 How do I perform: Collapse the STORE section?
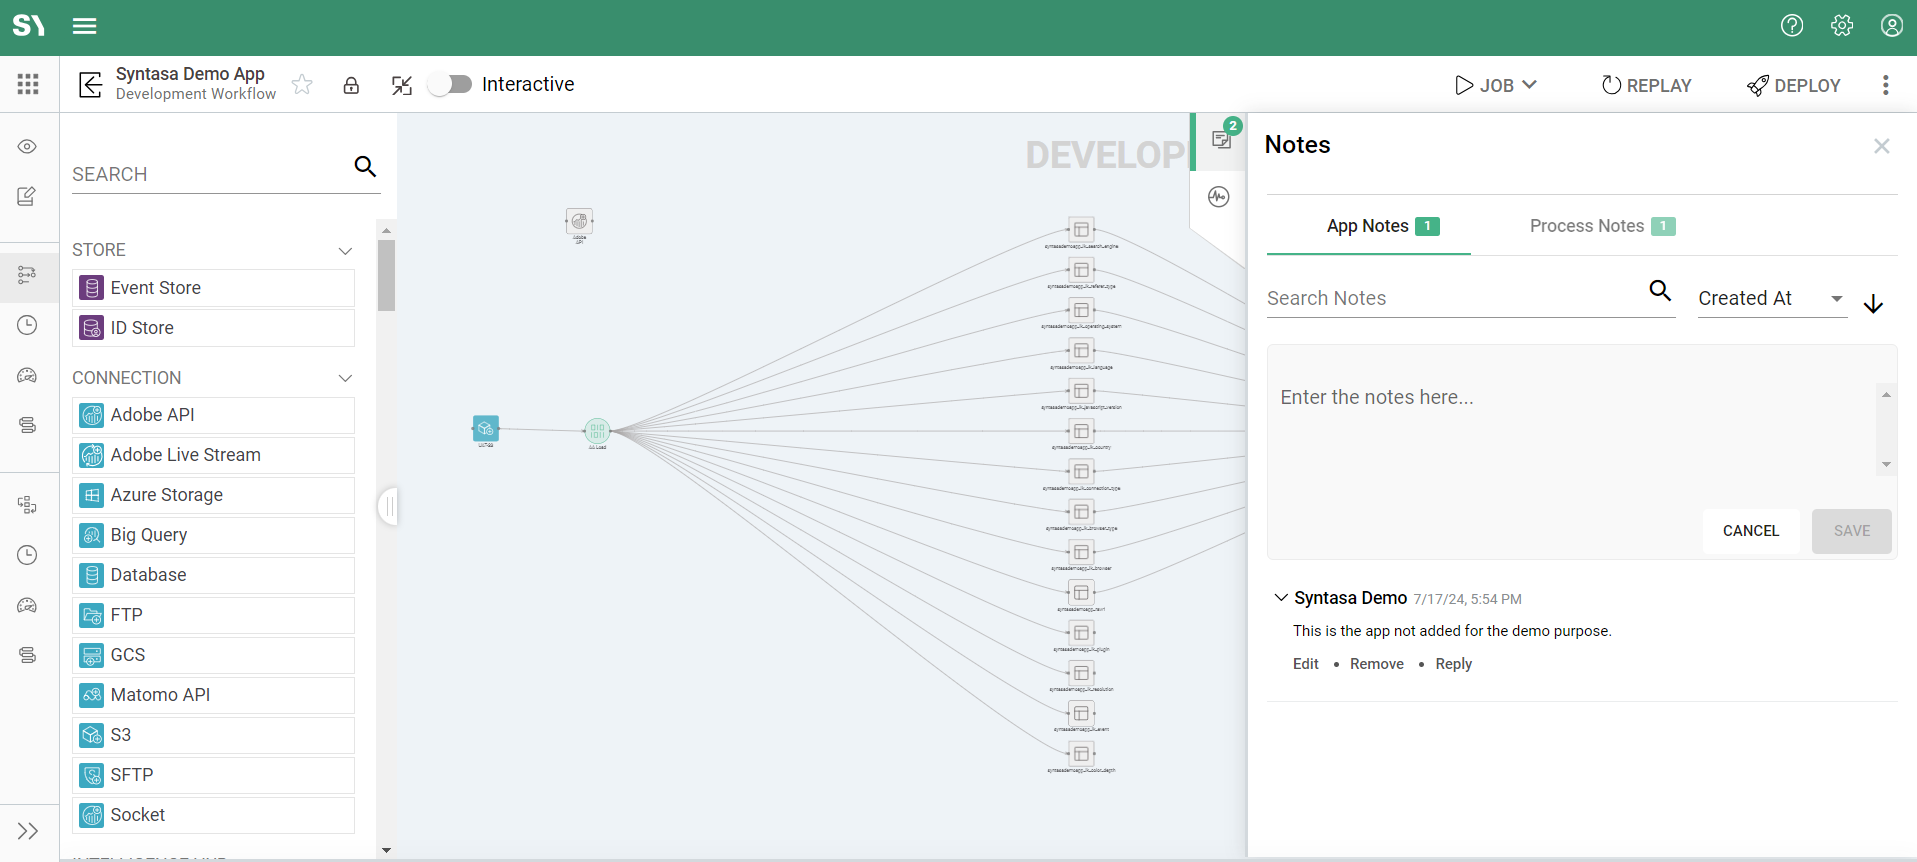tap(345, 250)
